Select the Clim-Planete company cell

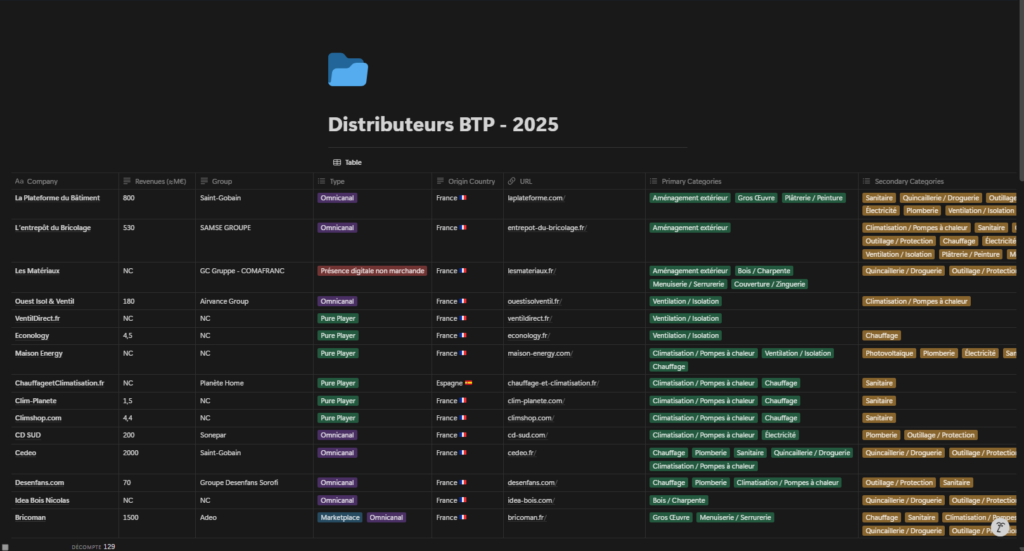click(x=65, y=401)
